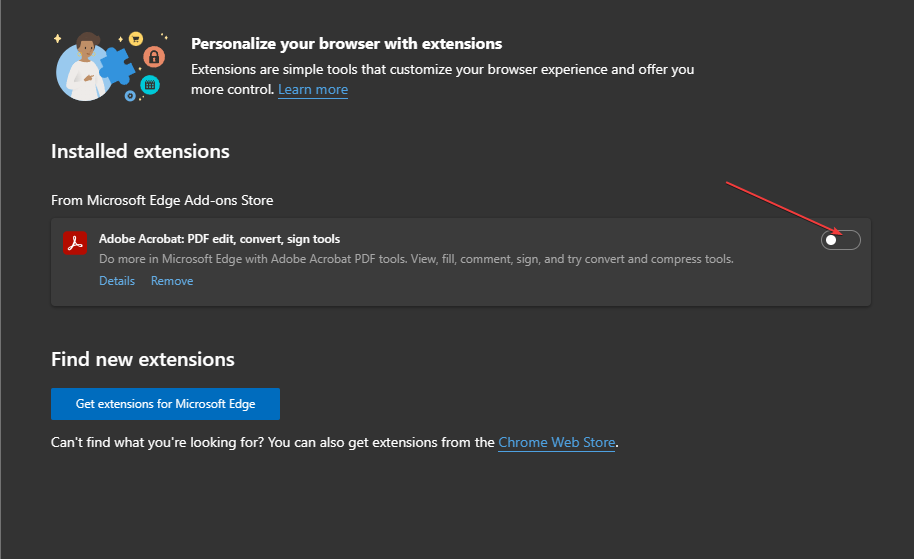Click the red Adobe Acrobat extension icon
This screenshot has width=914, height=559.
(x=75, y=243)
